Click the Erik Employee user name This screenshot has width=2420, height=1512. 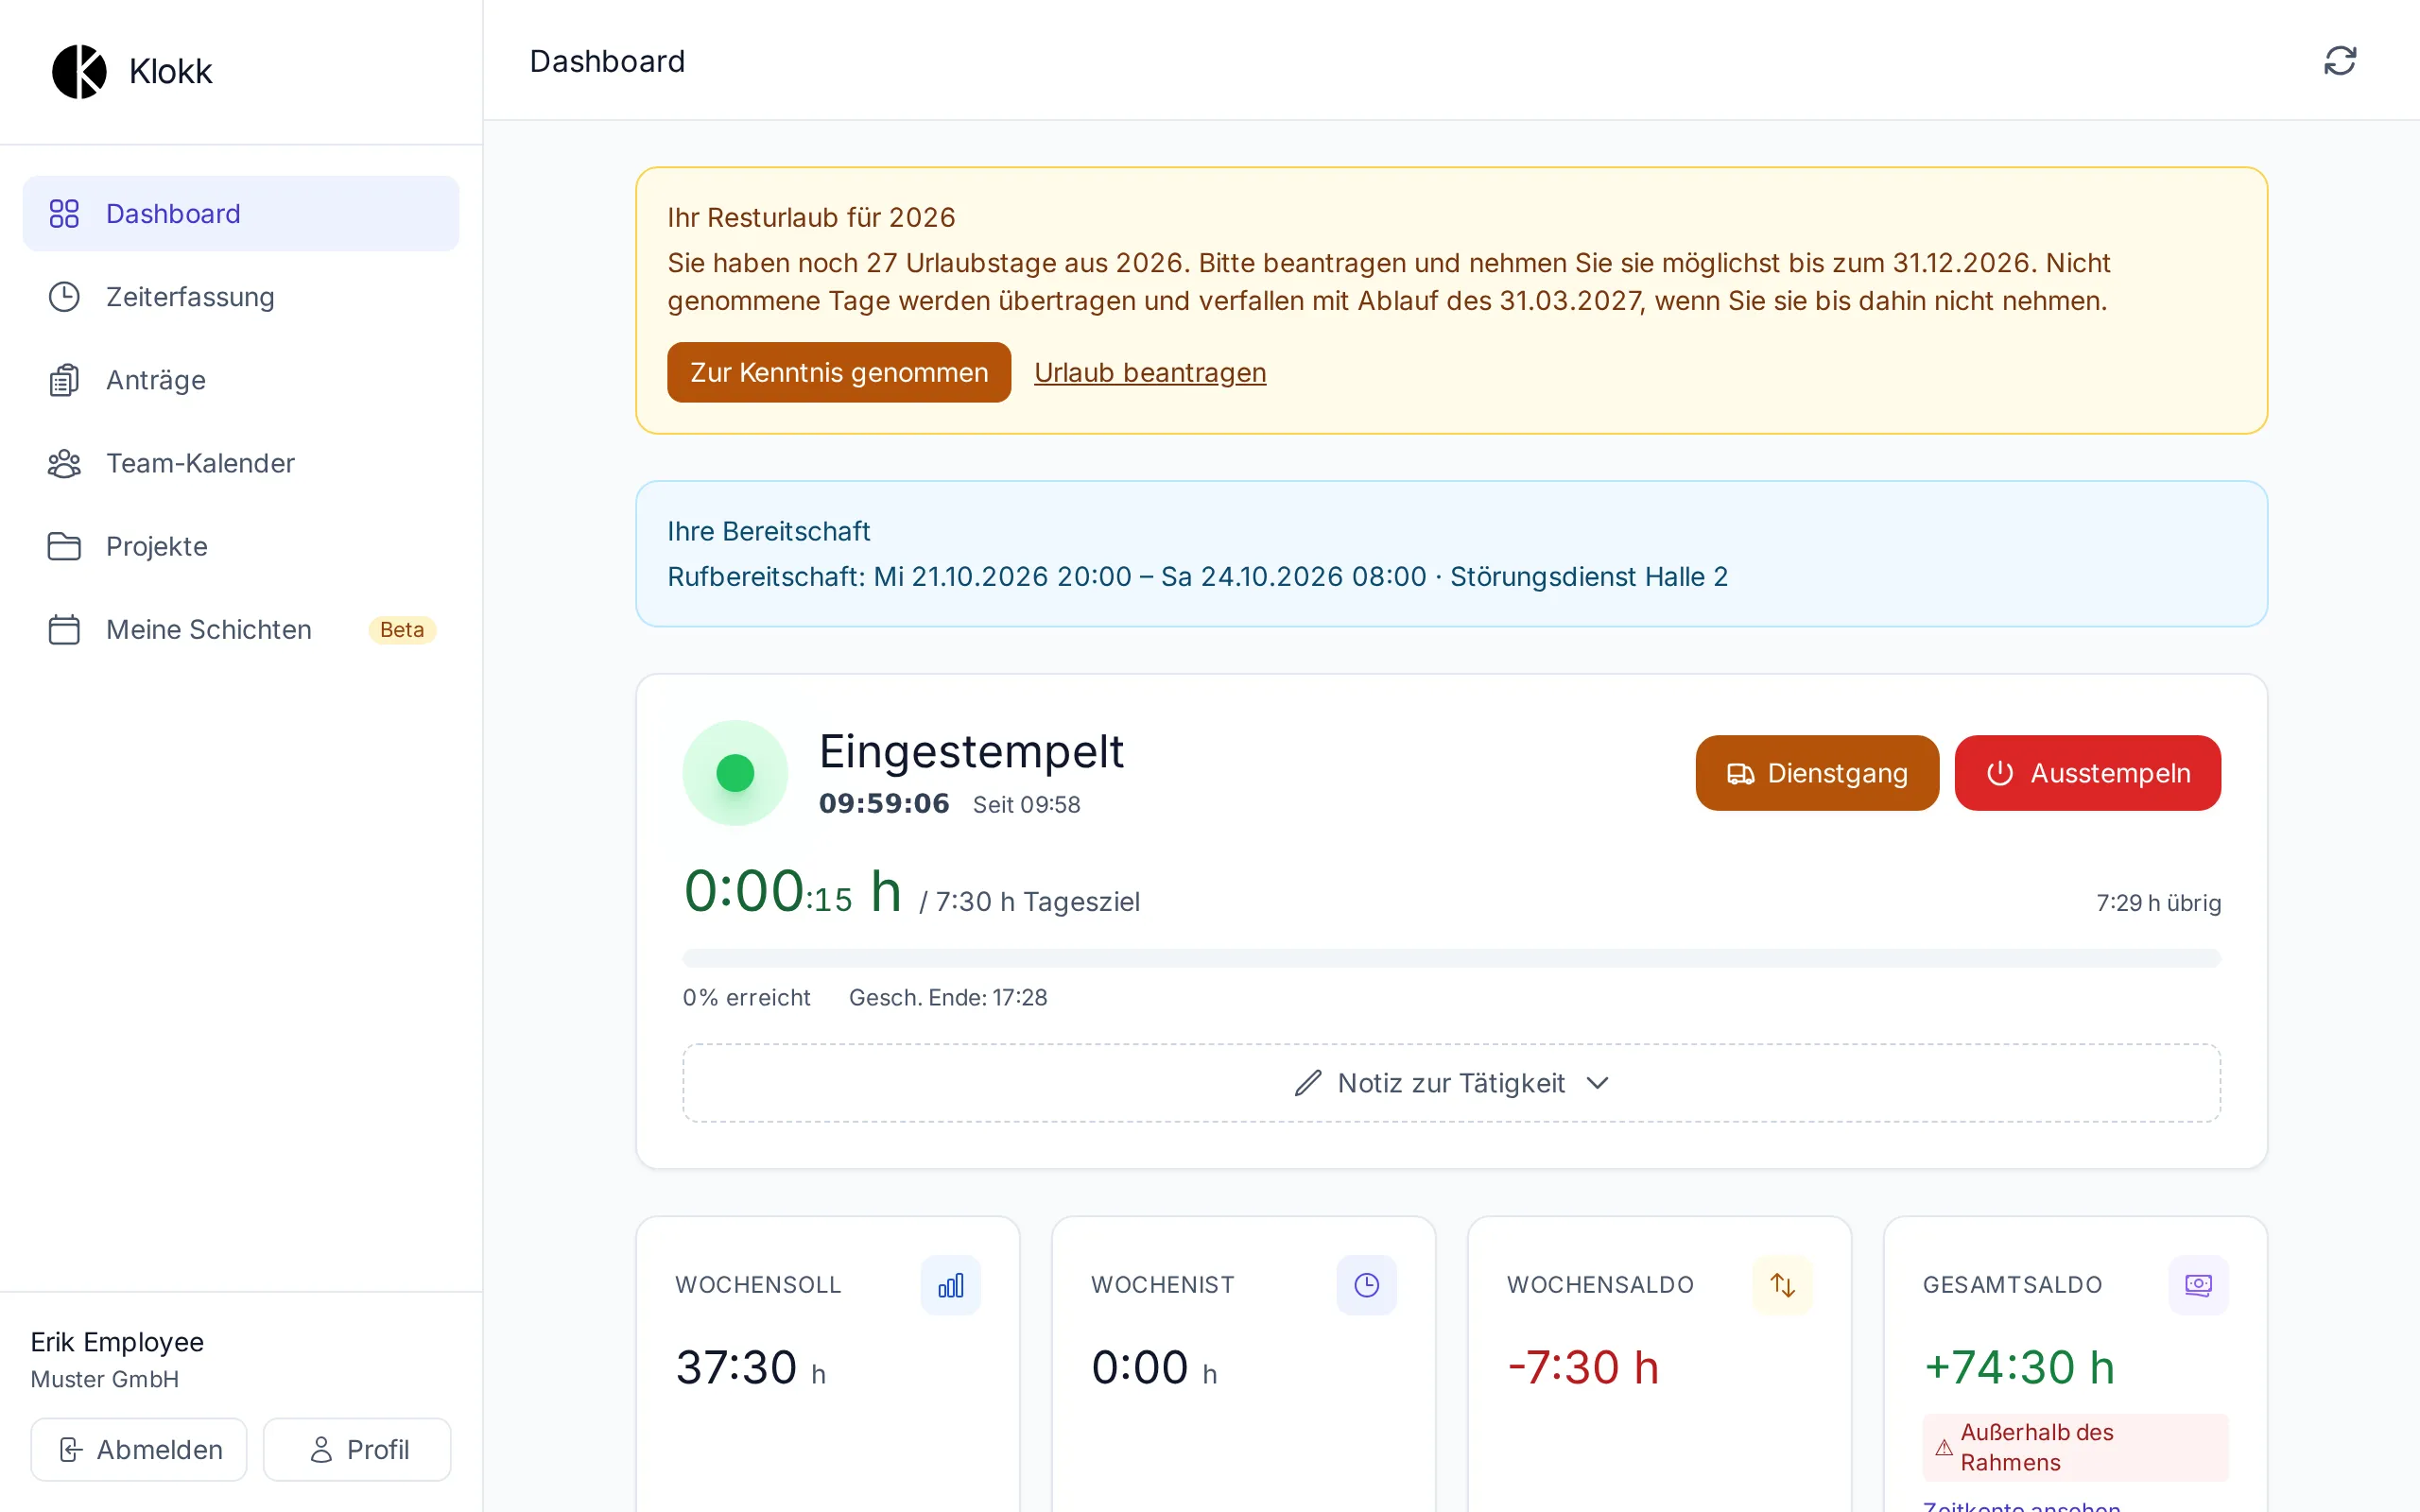pos(117,1342)
